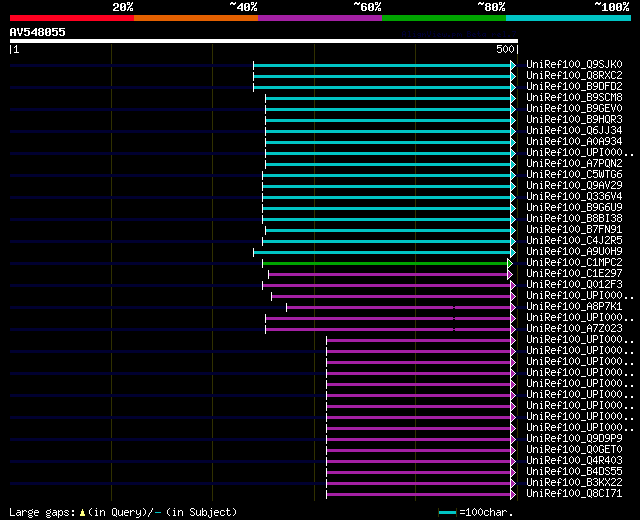Open hit UniRef100_Q8RXC2
The width and height of the screenshot is (640, 520).
[x=574, y=76]
